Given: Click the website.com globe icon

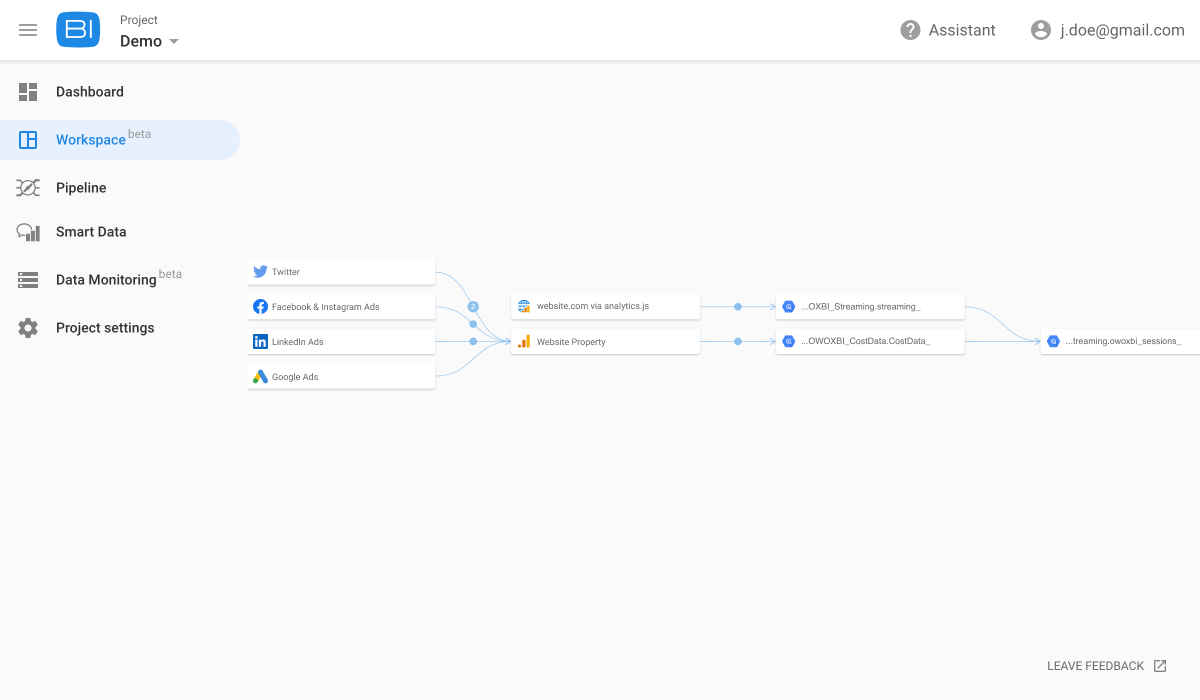Looking at the screenshot, I should click(x=524, y=306).
